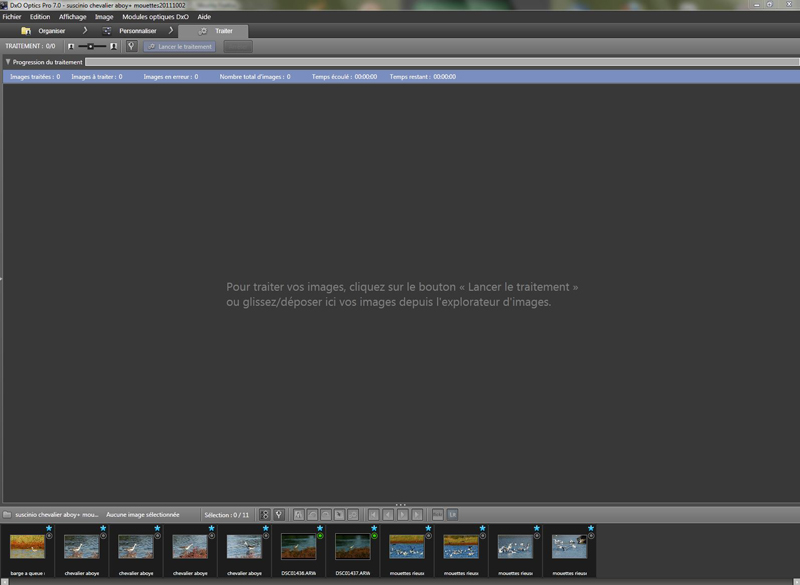This screenshot has width=800, height=585.
Task: Toggle the filter icon in processing toolbar
Action: (x=132, y=46)
